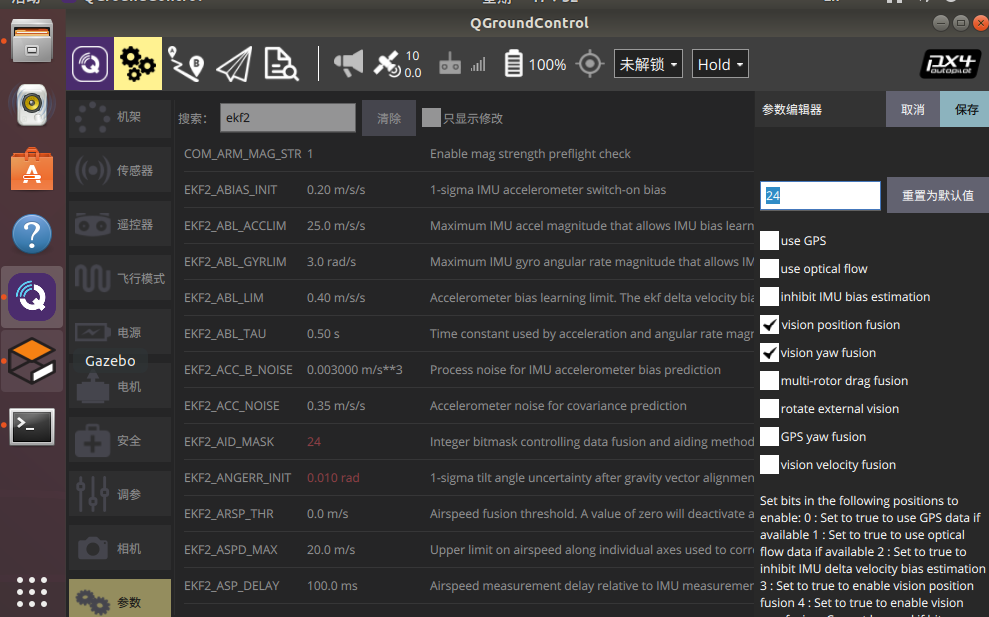
Task: Show applications grid in dock
Action: [x=32, y=592]
